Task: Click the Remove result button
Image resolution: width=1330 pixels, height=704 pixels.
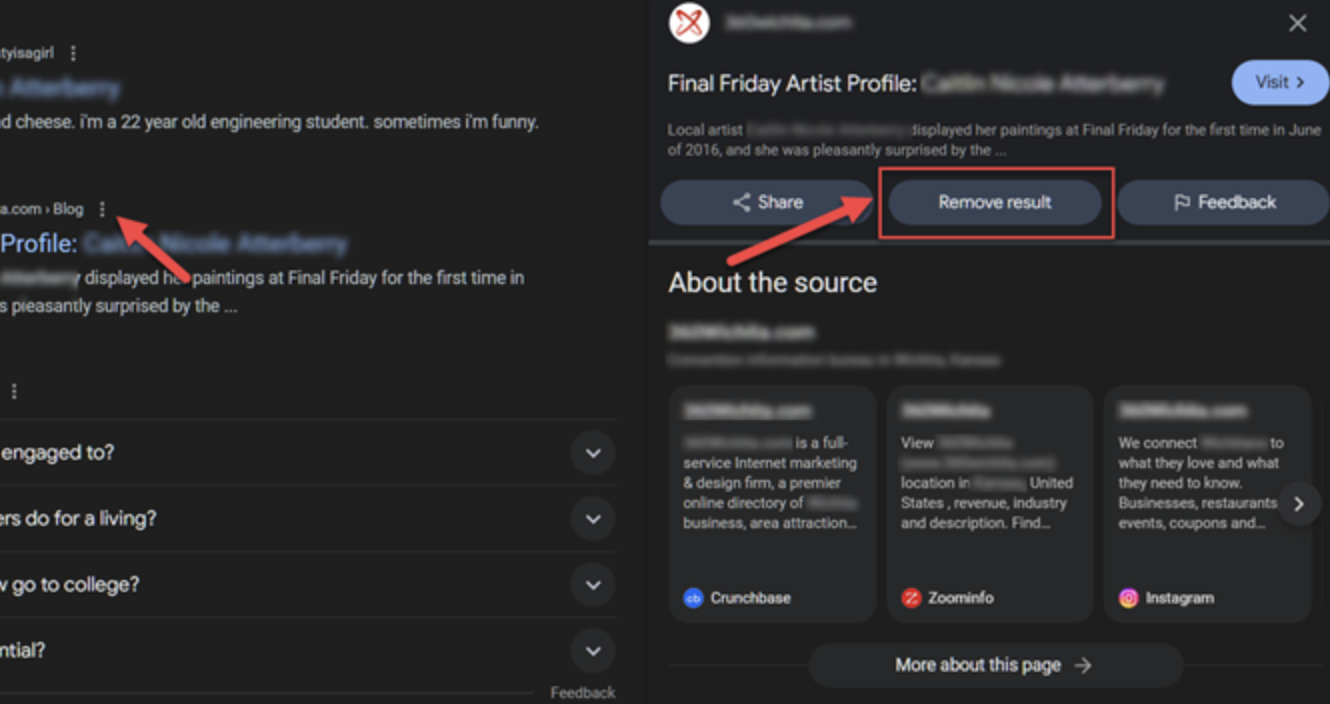Action: [995, 202]
